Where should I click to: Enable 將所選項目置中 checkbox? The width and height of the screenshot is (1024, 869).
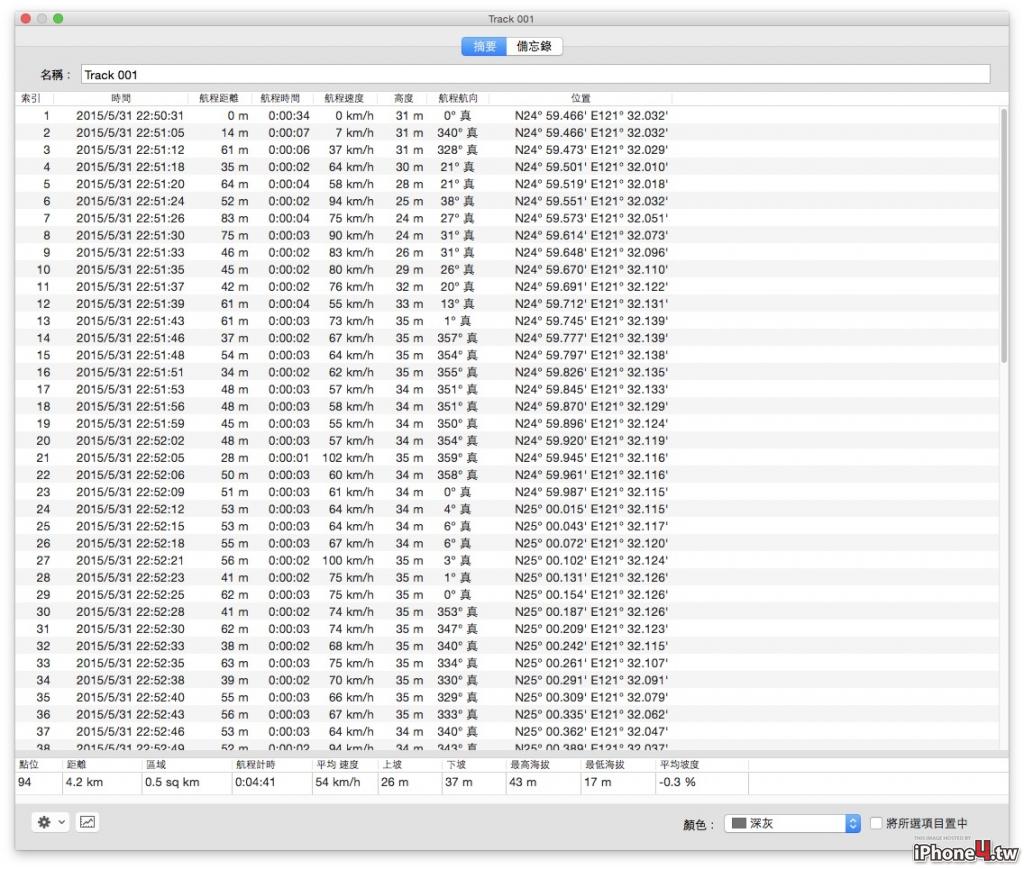[x=876, y=823]
